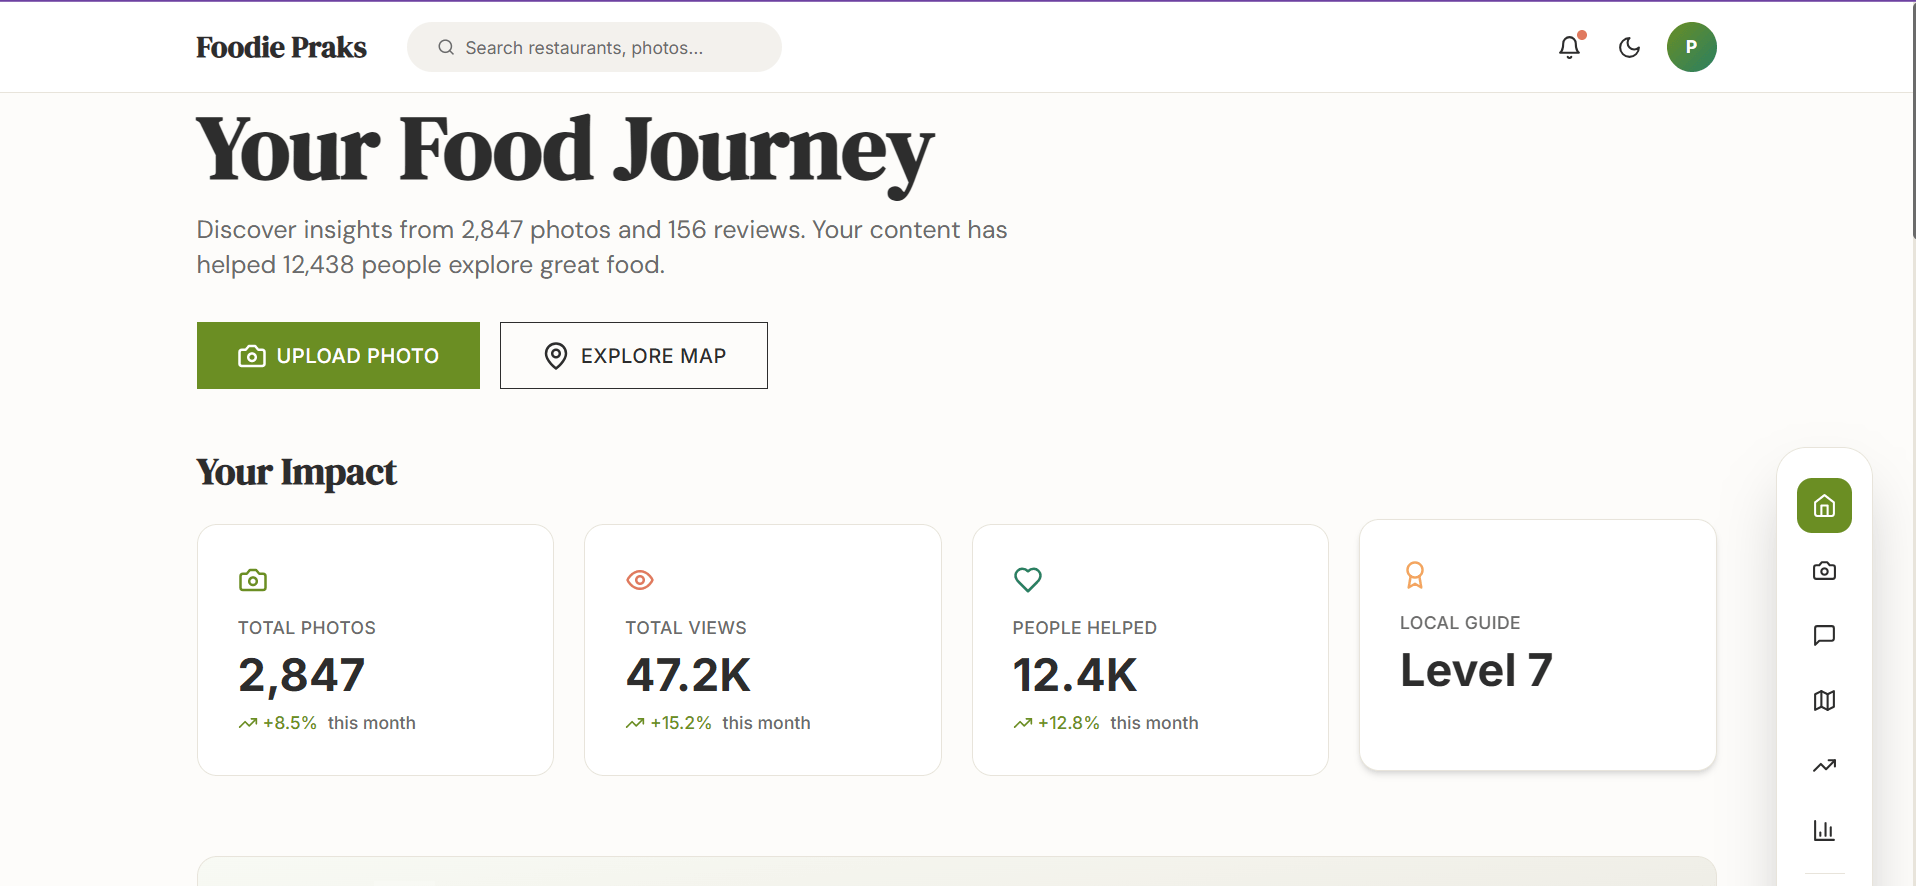Open the chat bubble icon in side navigation
This screenshot has width=1916, height=886.
click(x=1824, y=636)
